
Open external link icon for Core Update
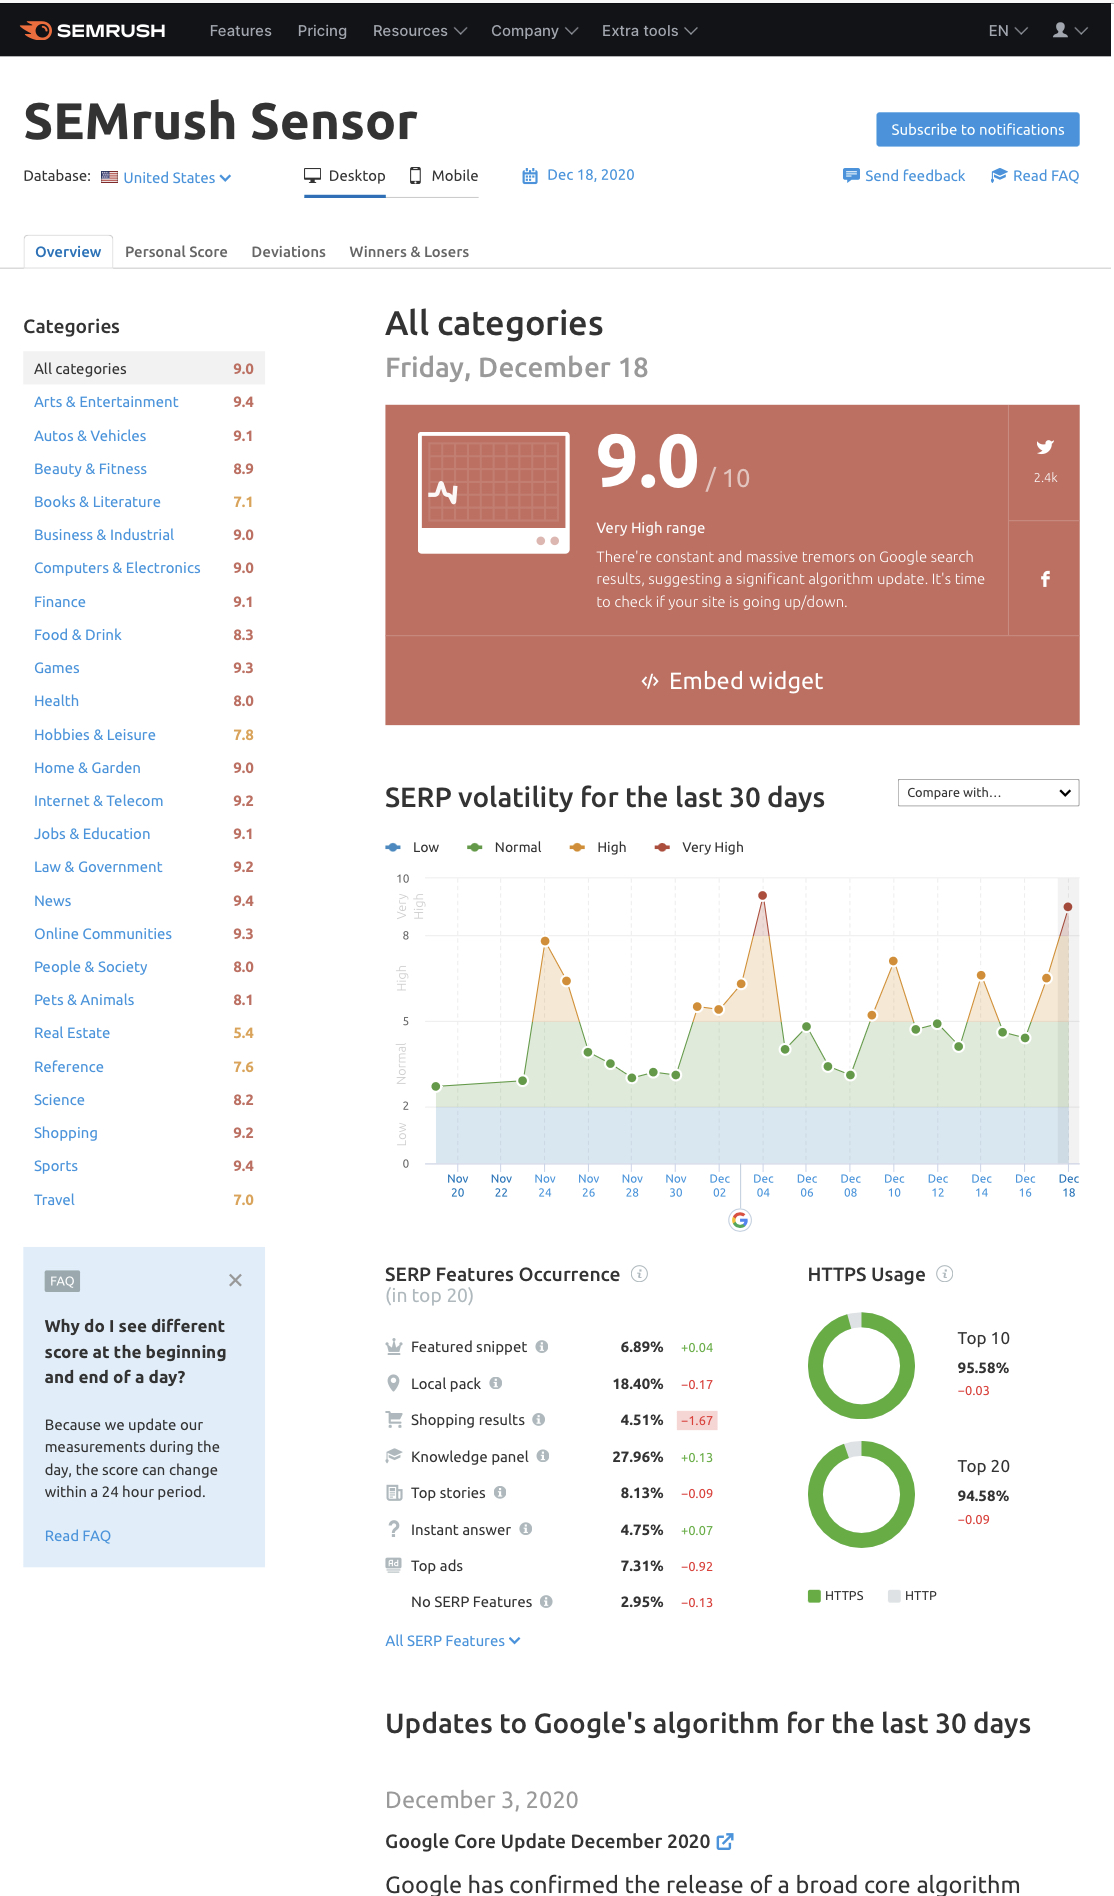click(726, 1841)
